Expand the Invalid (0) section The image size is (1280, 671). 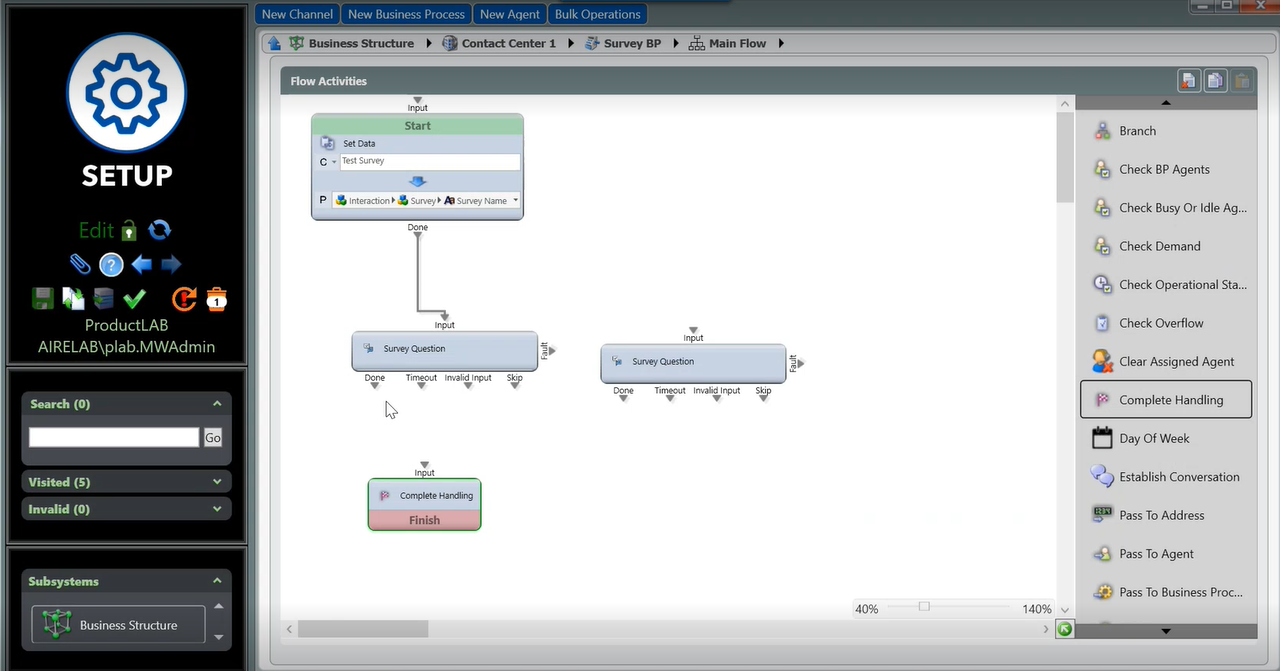point(217,509)
